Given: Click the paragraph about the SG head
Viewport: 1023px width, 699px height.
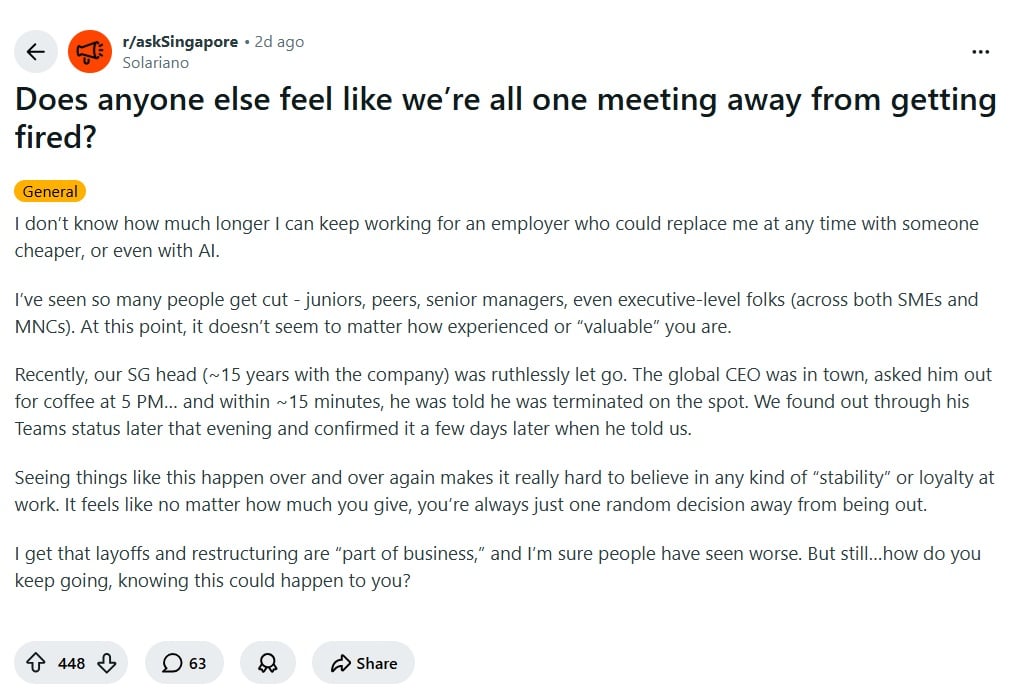Looking at the screenshot, I should 503,402.
